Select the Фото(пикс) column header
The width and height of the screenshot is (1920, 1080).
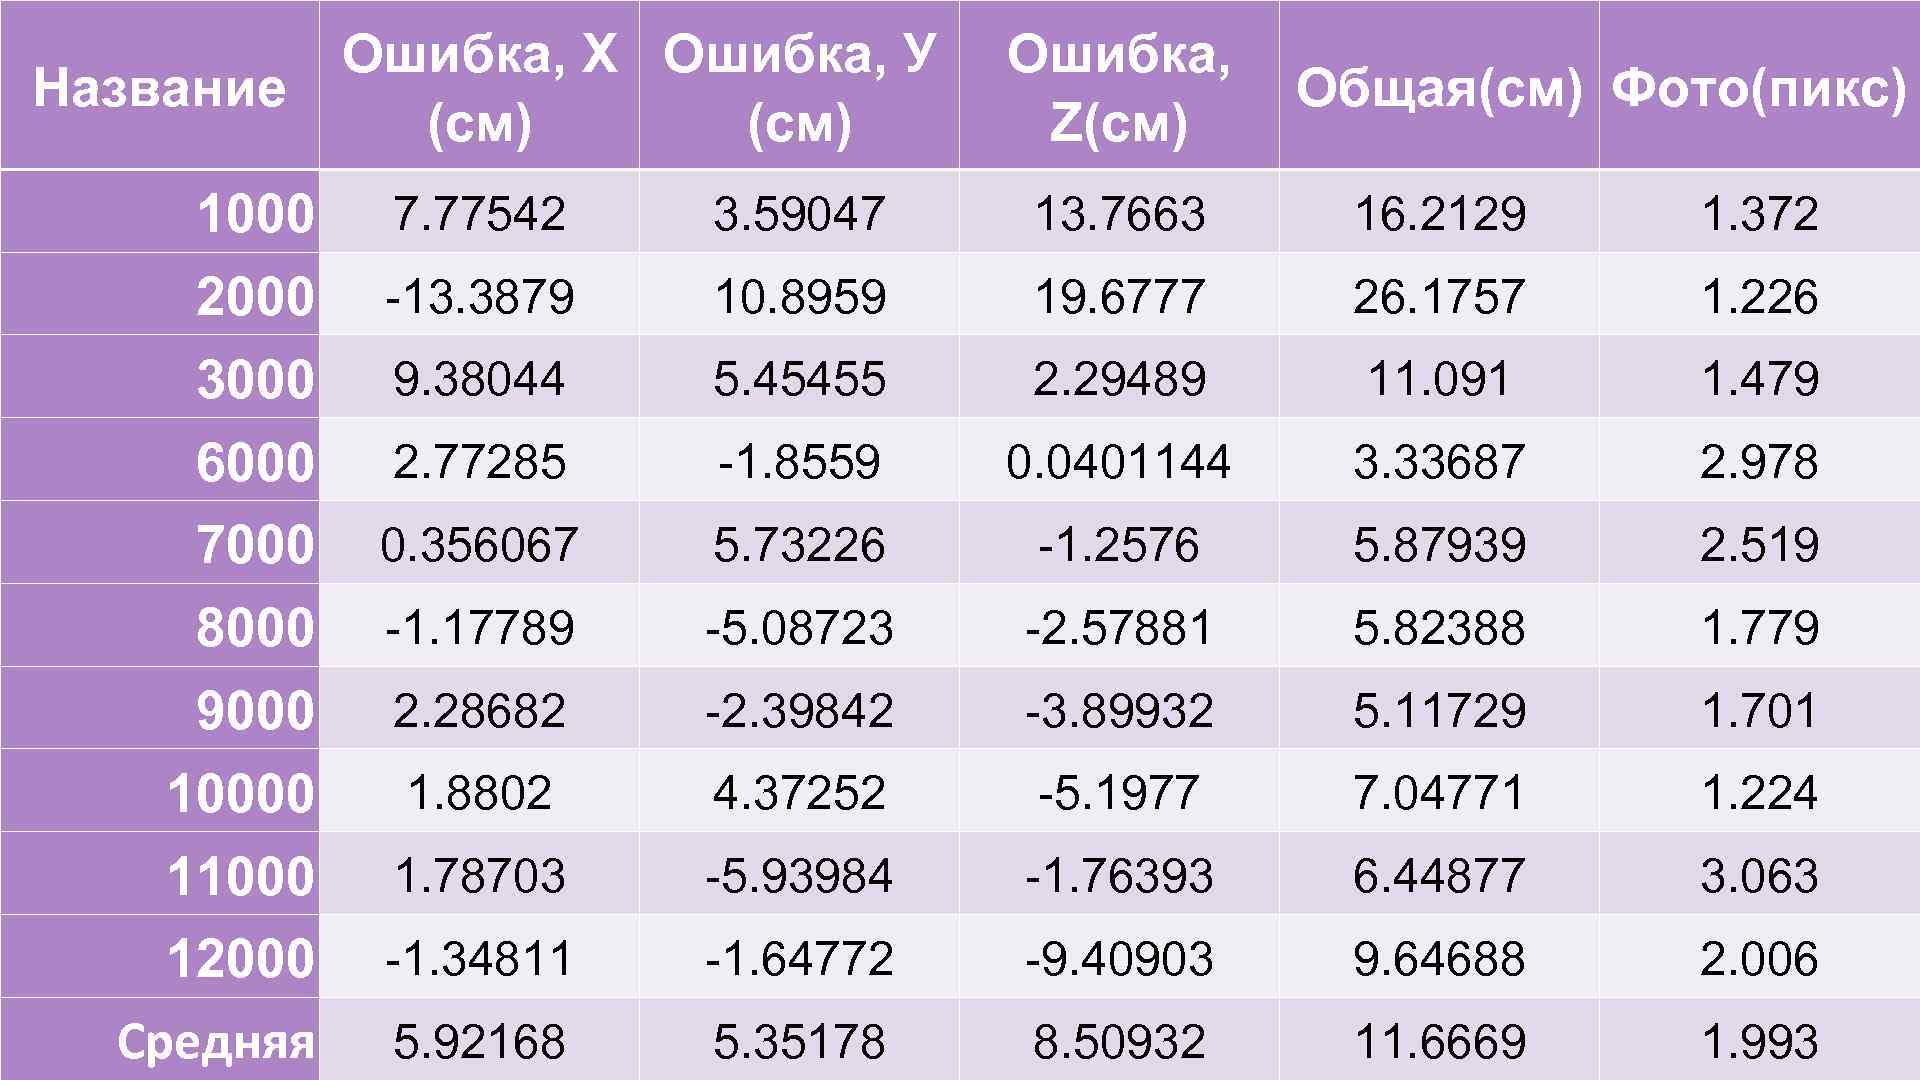pos(1759,87)
